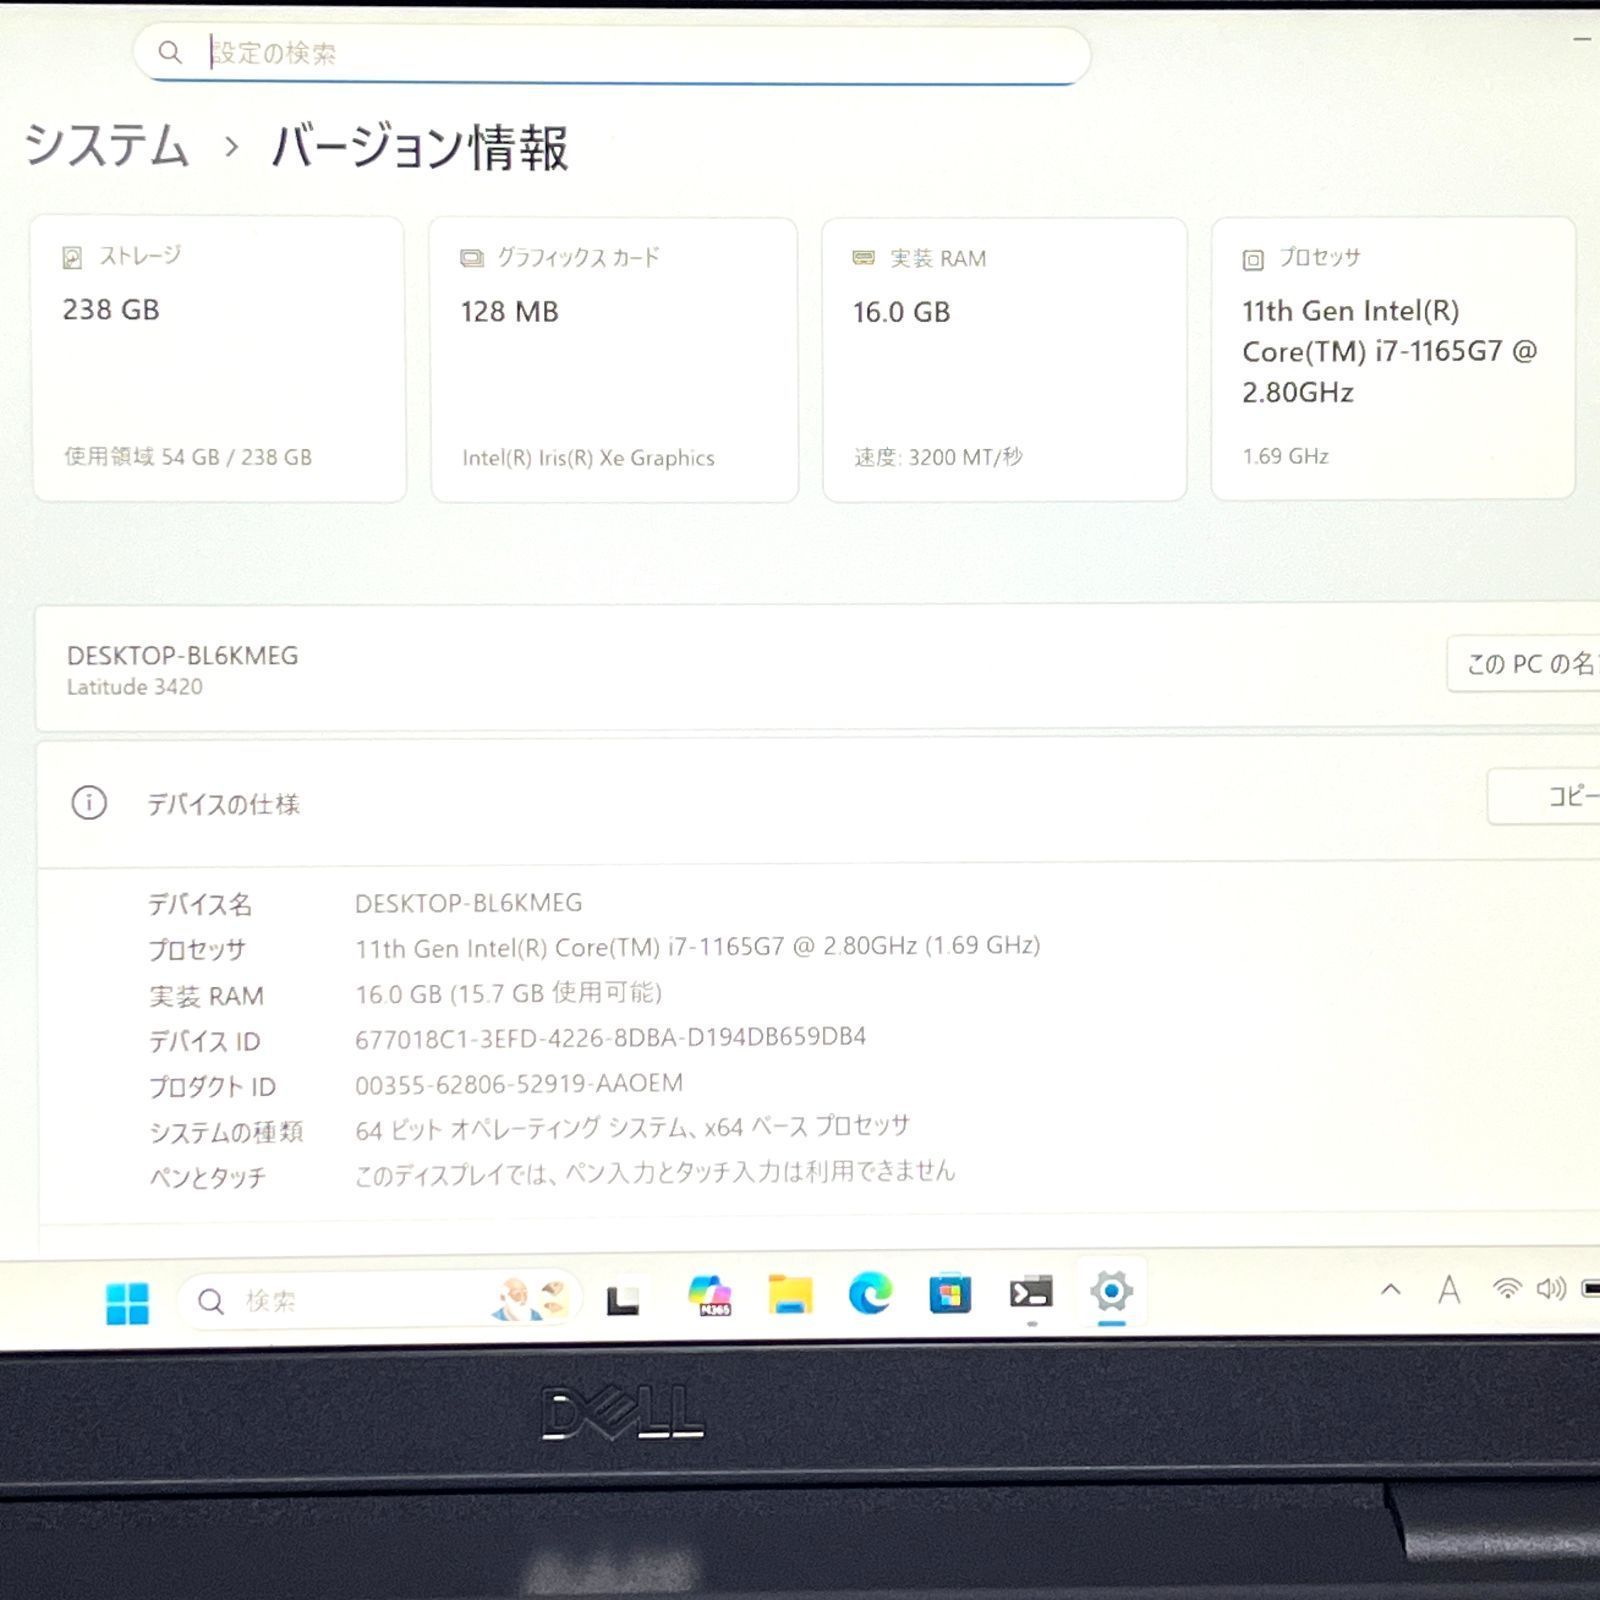Click the ペンとタッチ description text
The image size is (1600, 1600).
[x=655, y=1172]
